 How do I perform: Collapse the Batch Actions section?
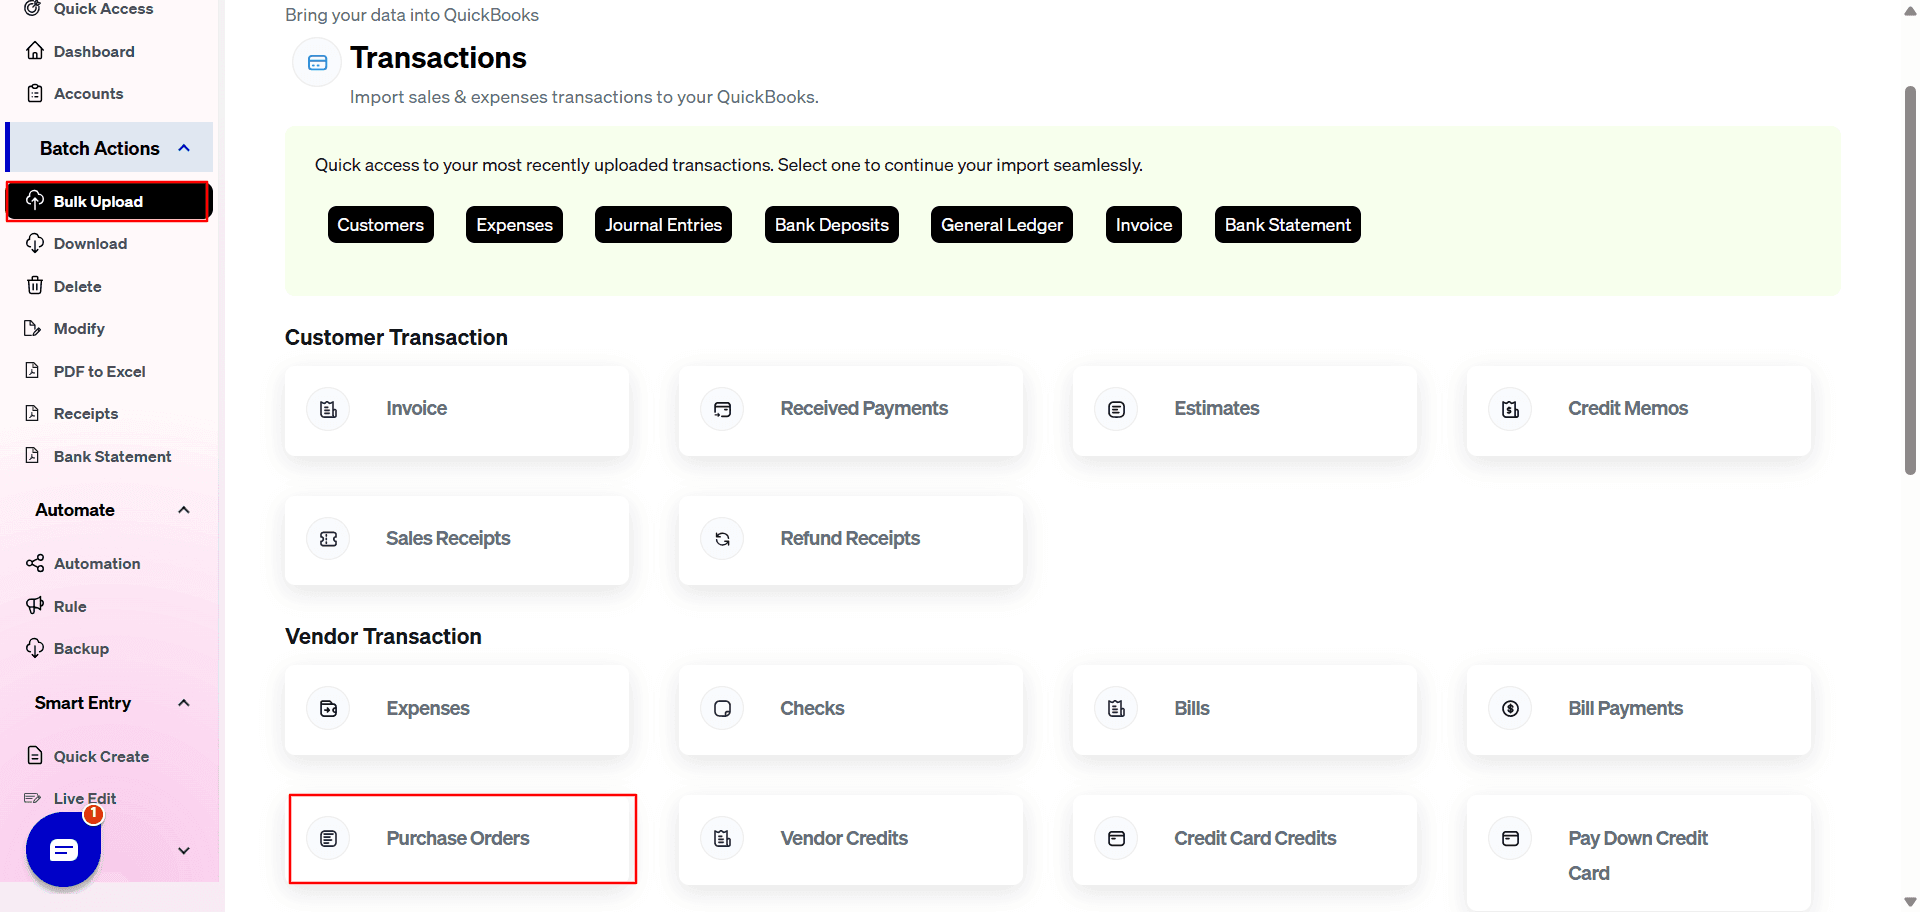(184, 148)
